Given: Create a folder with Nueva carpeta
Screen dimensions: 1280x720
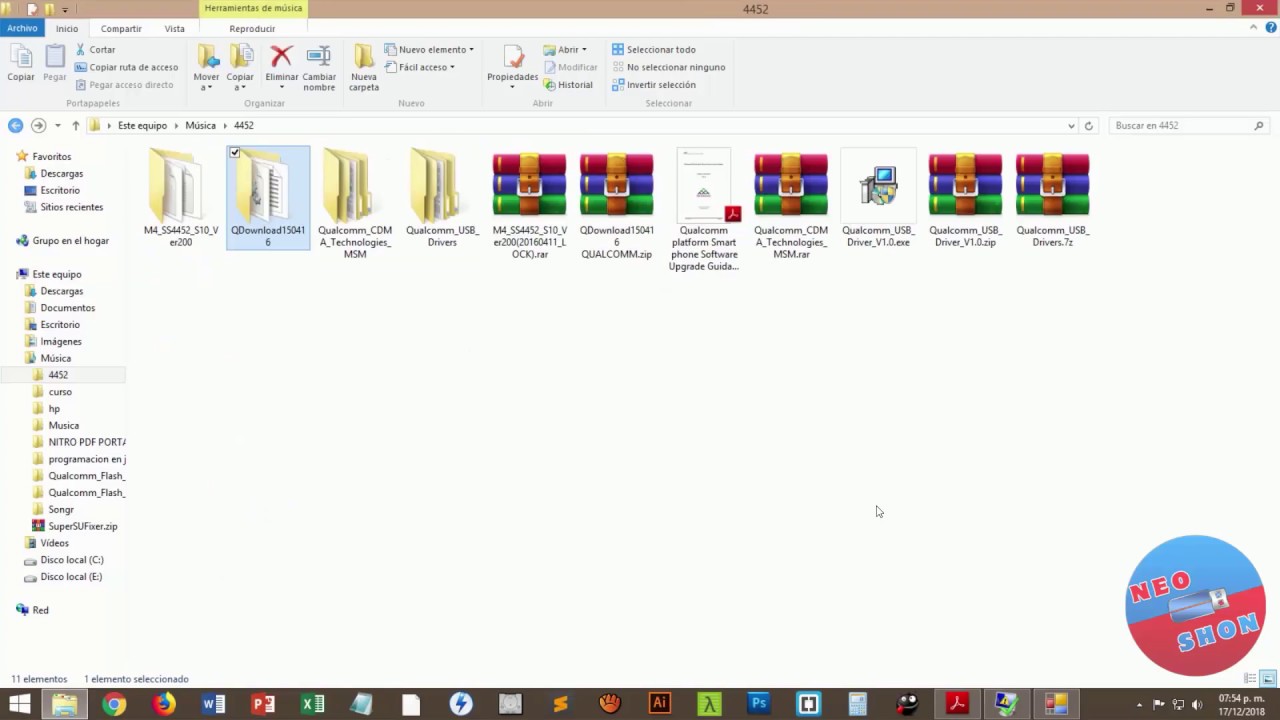Looking at the screenshot, I should [x=364, y=68].
